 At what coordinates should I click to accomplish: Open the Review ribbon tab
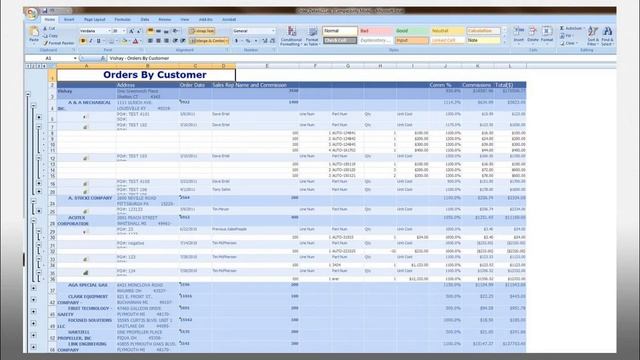pos(164,20)
